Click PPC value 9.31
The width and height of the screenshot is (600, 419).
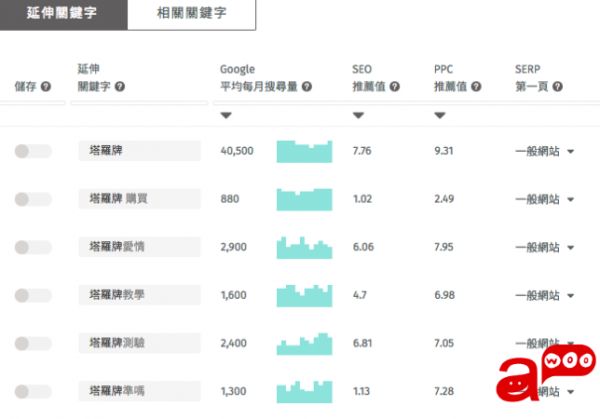443,151
